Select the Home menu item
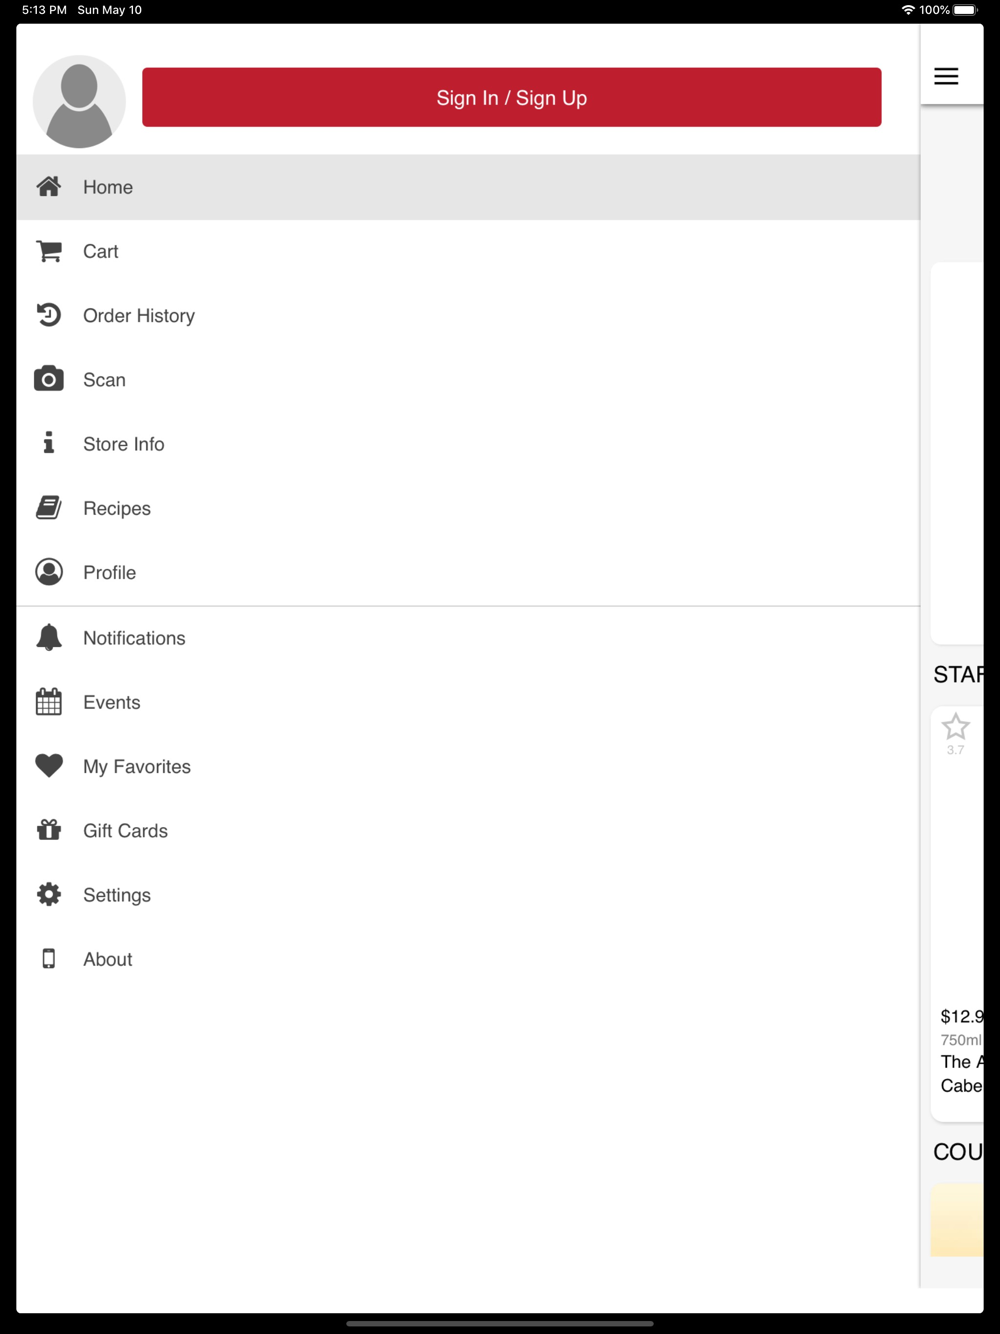Screen dimensions: 1000x1334 pyautogui.click(x=468, y=187)
